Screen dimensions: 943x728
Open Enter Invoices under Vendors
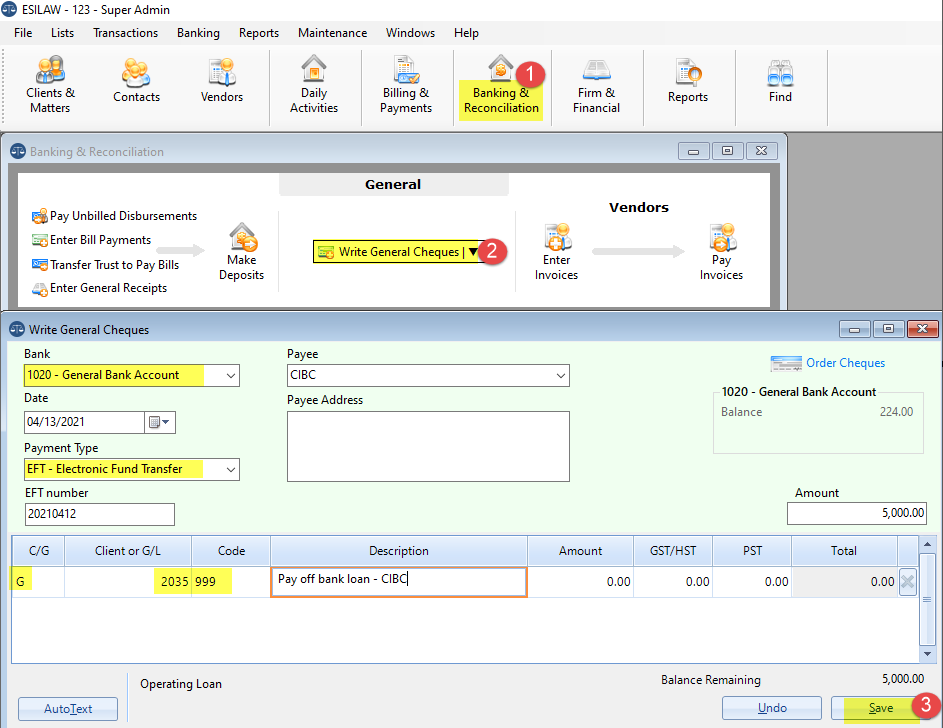click(556, 252)
